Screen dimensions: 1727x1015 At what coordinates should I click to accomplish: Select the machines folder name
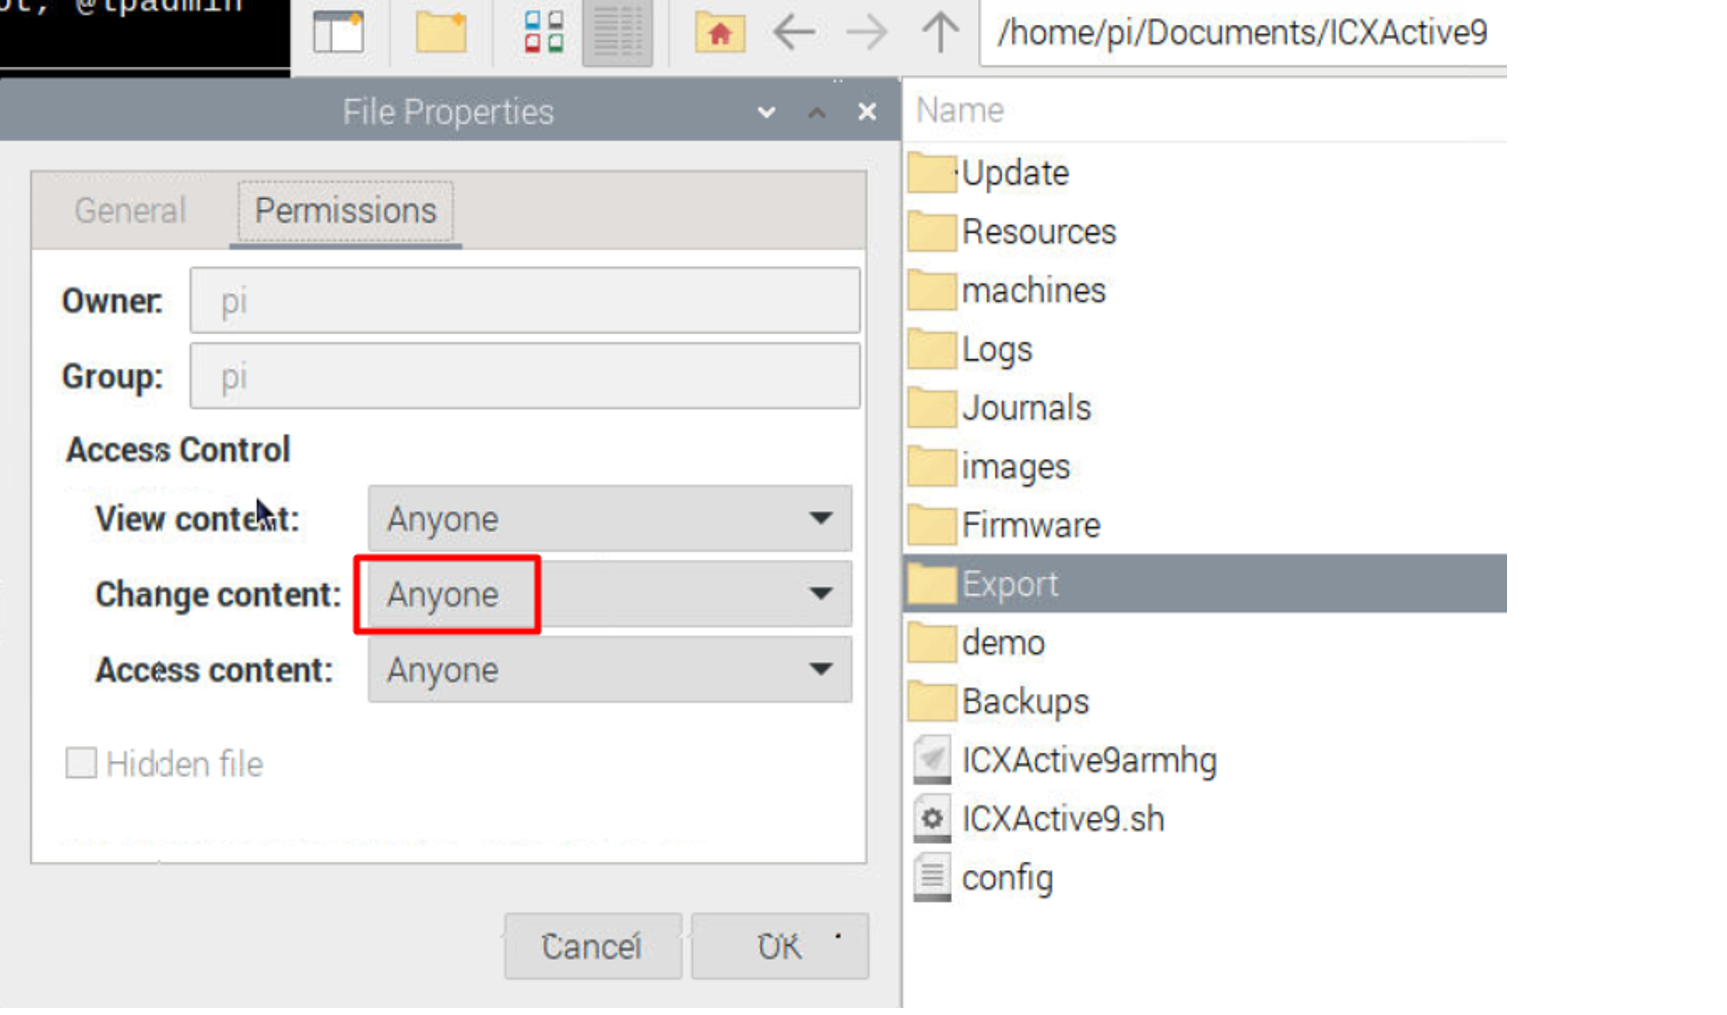point(1033,291)
